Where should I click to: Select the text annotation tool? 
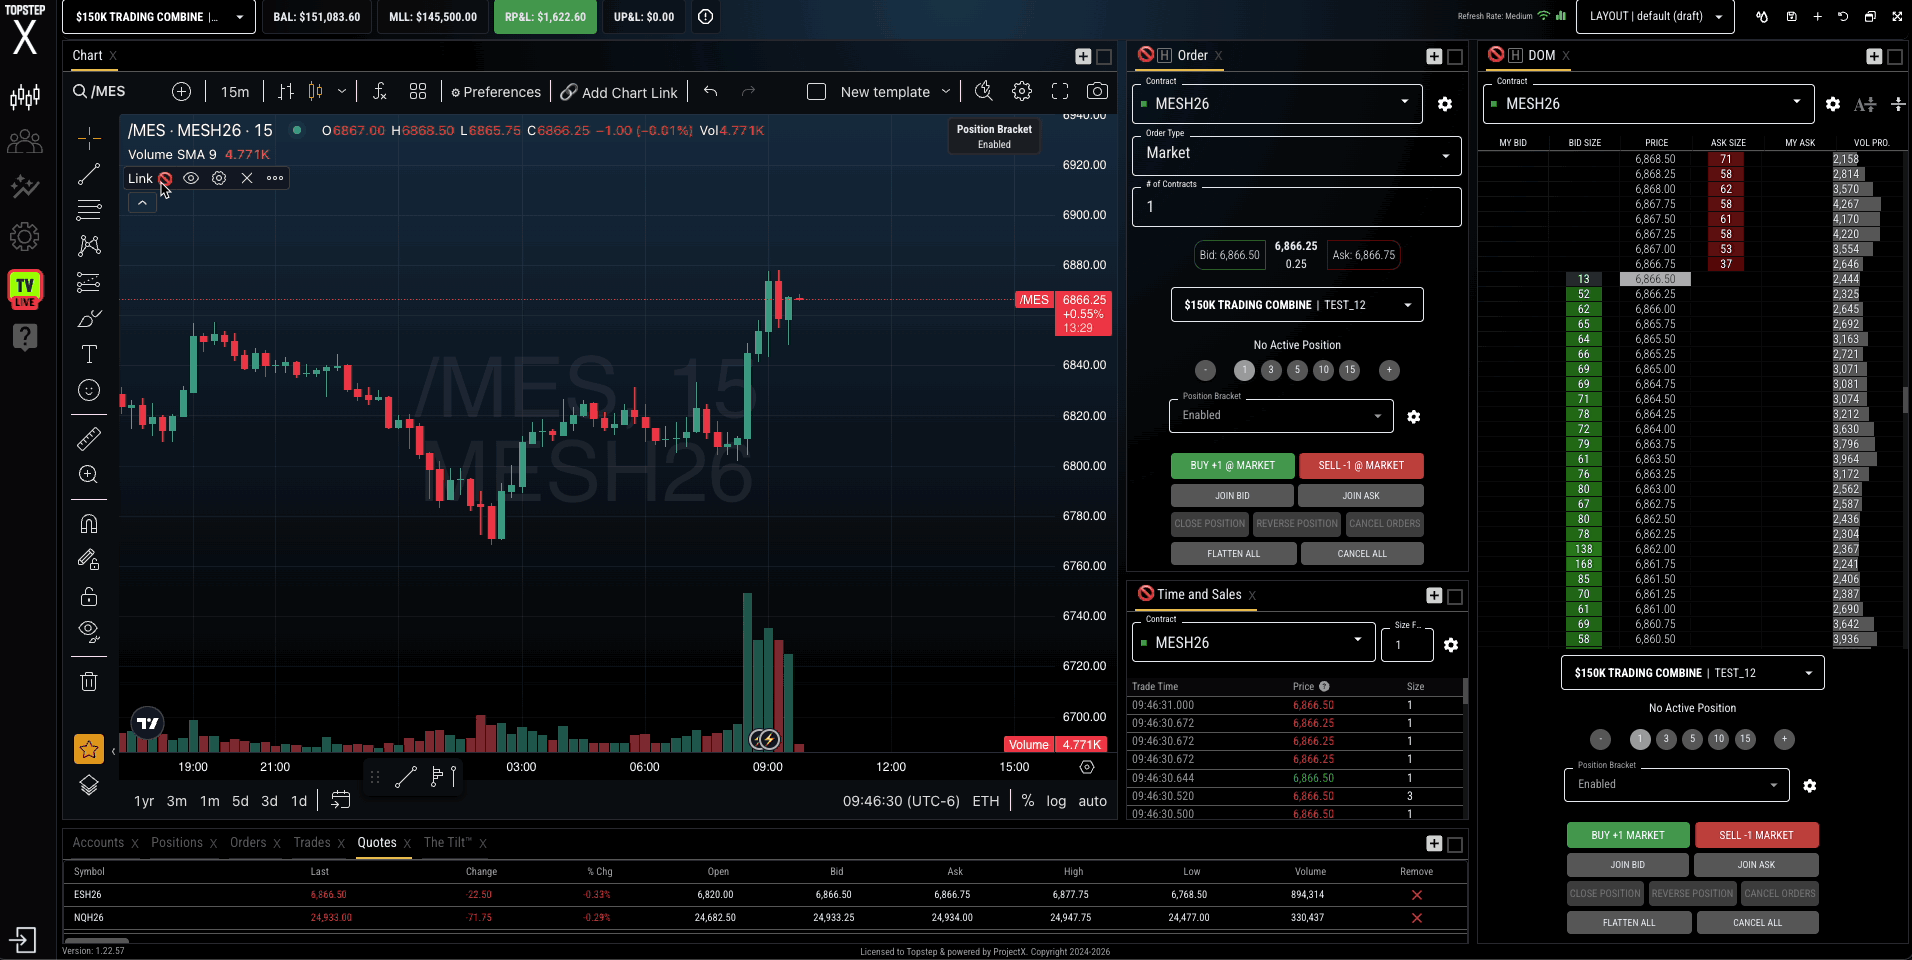click(x=89, y=354)
